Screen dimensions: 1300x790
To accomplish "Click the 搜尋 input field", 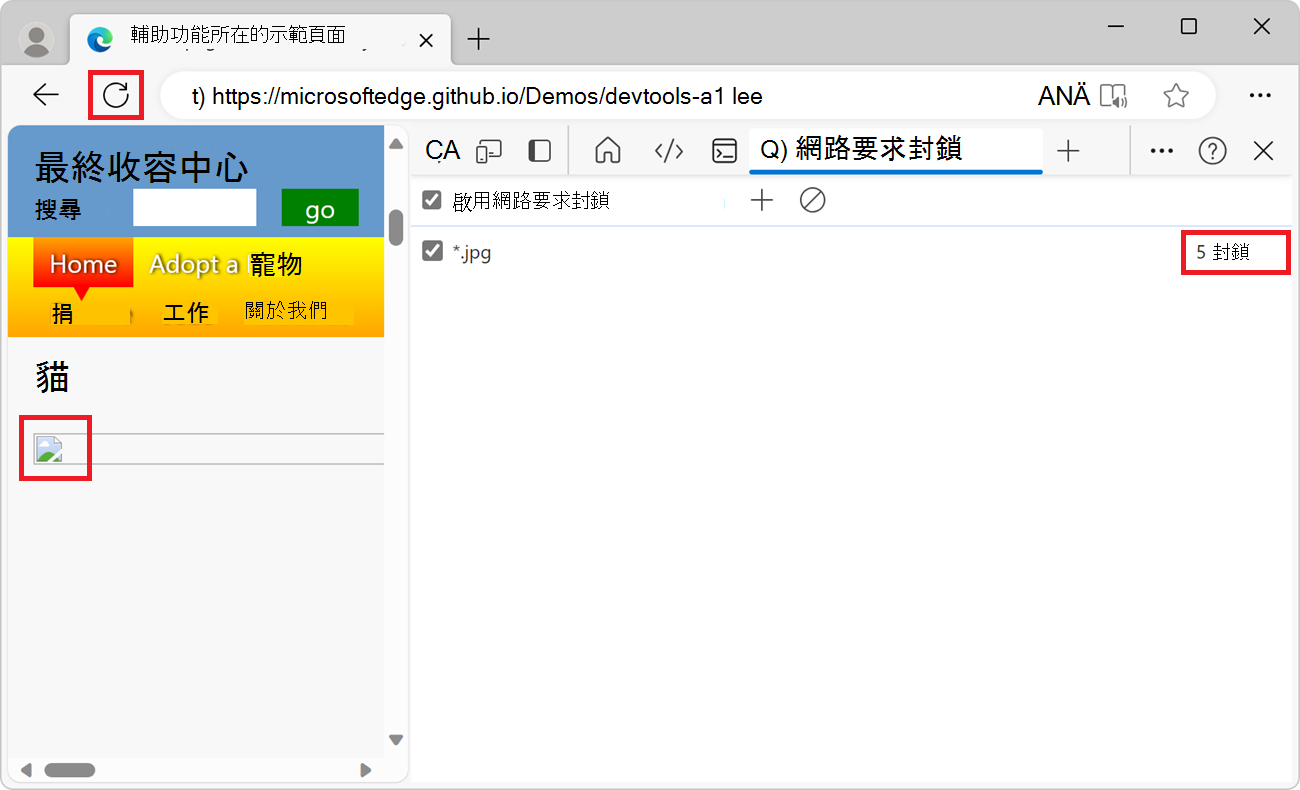I will (193, 207).
